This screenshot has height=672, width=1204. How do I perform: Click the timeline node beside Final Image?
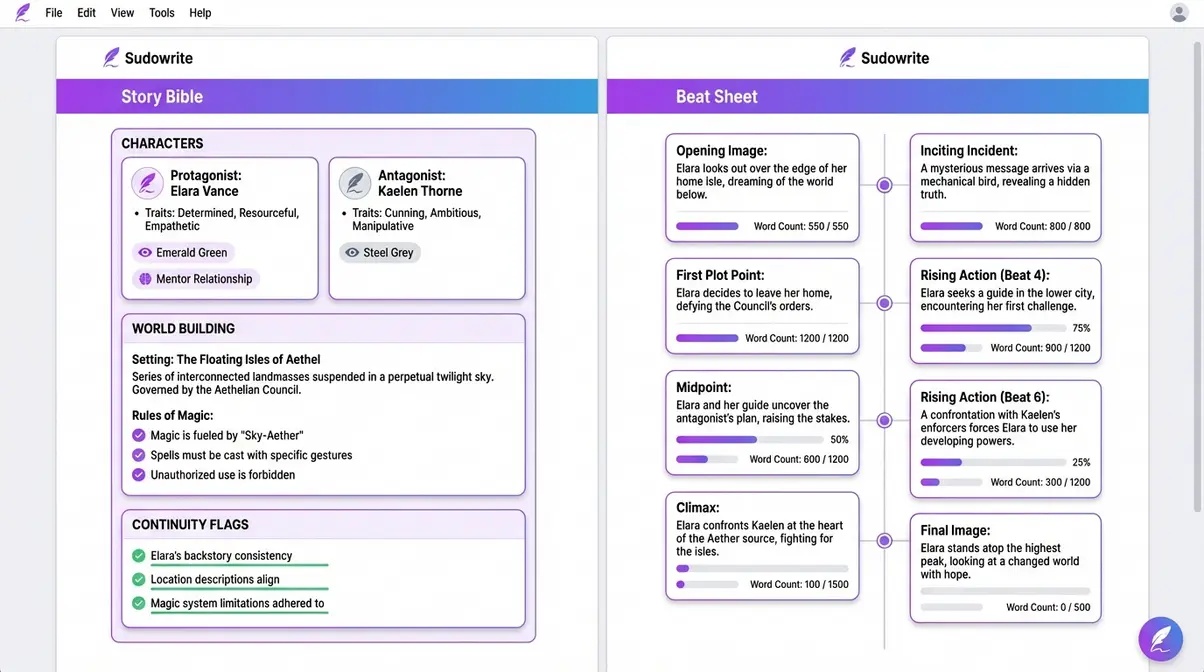[x=884, y=540]
